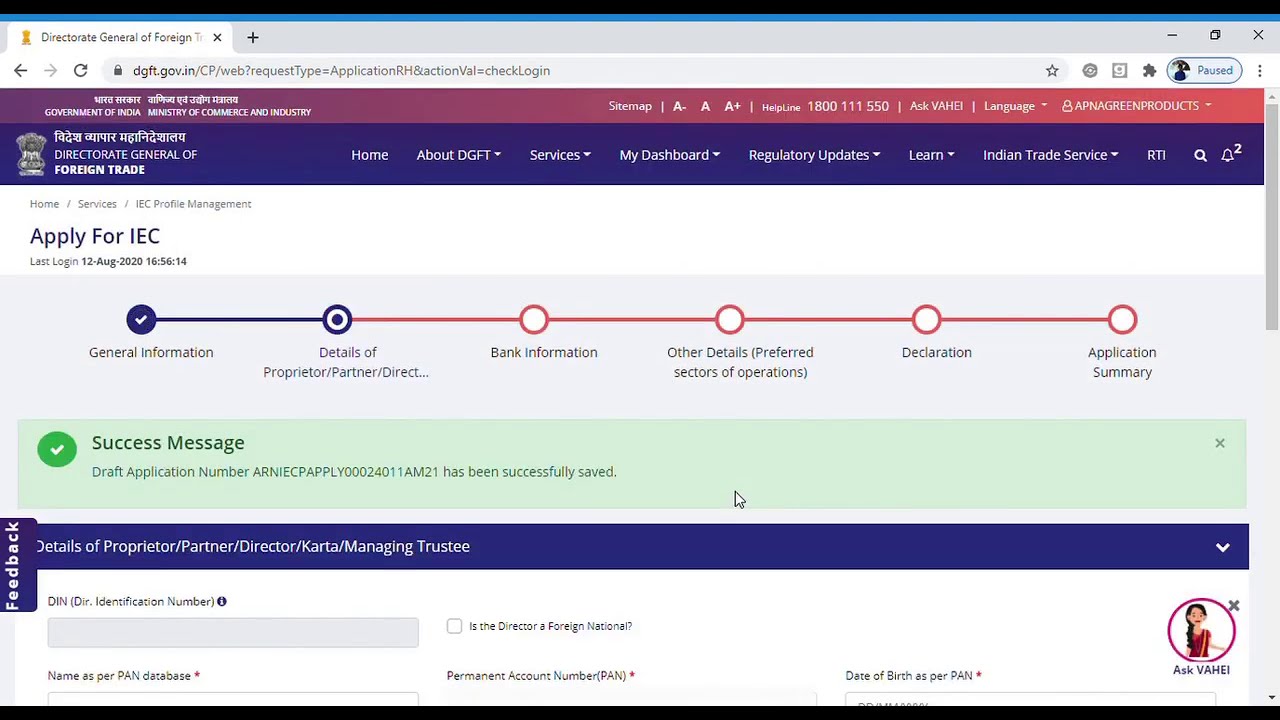Check 'Is the Director a Foreign National?'

click(454, 626)
